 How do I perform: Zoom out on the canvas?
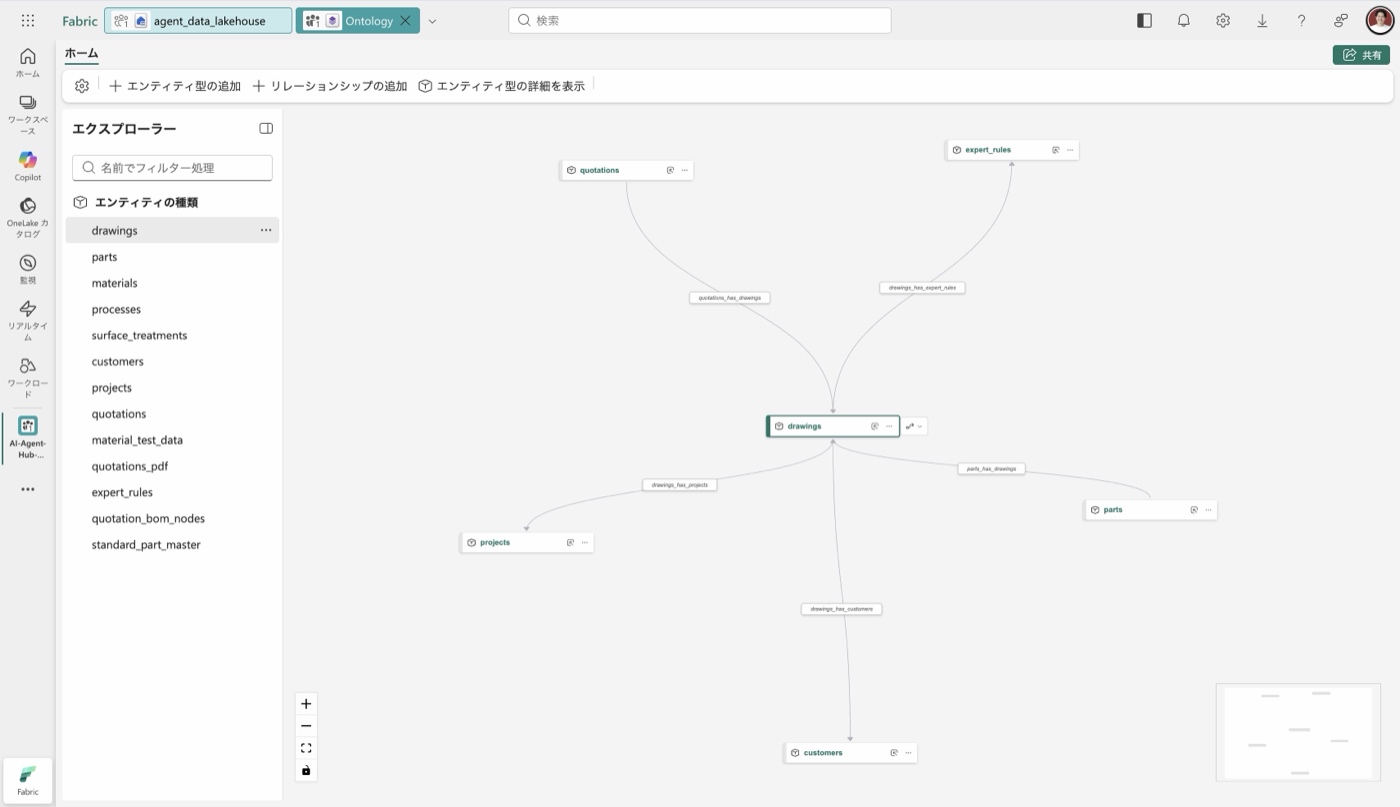pyautogui.click(x=306, y=726)
